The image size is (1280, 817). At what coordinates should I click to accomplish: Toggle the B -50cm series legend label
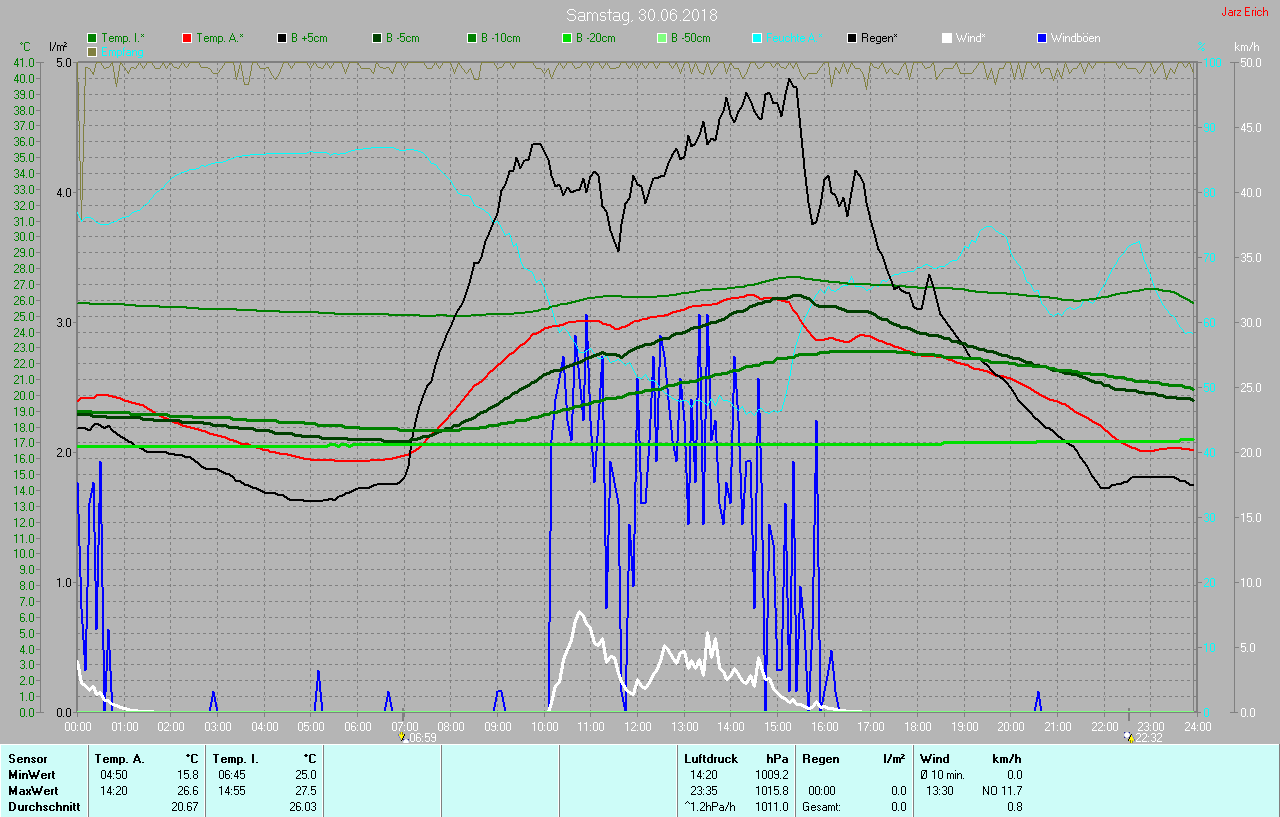(690, 38)
